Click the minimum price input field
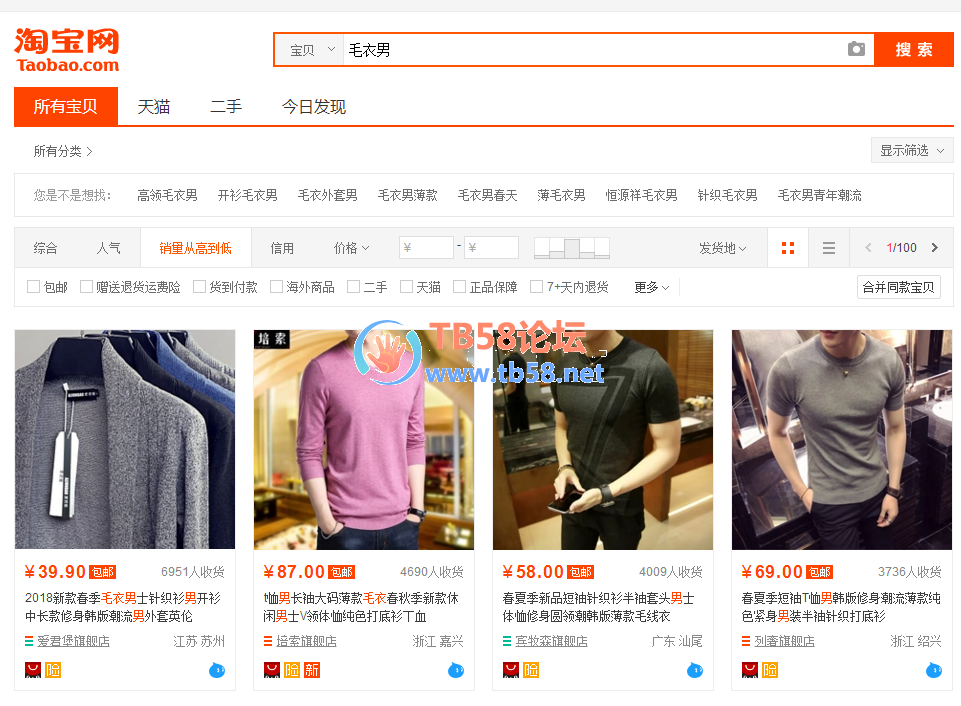Screen dimensions: 961x706 tap(427, 248)
